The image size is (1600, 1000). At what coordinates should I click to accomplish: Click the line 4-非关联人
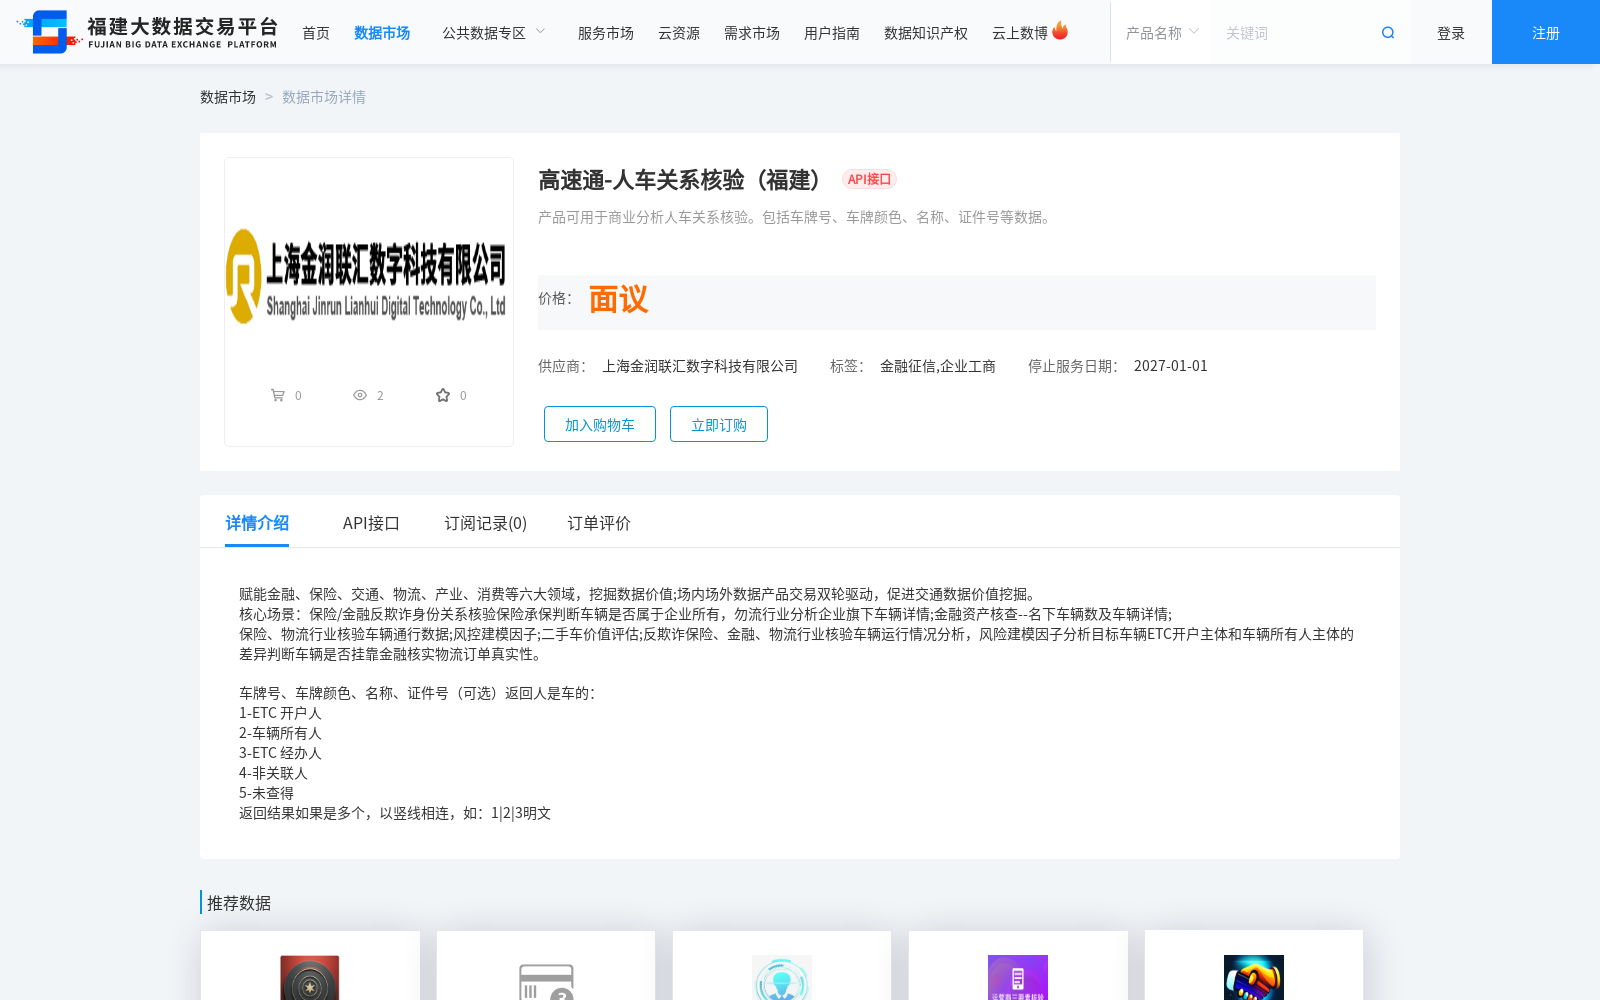pyautogui.click(x=273, y=773)
